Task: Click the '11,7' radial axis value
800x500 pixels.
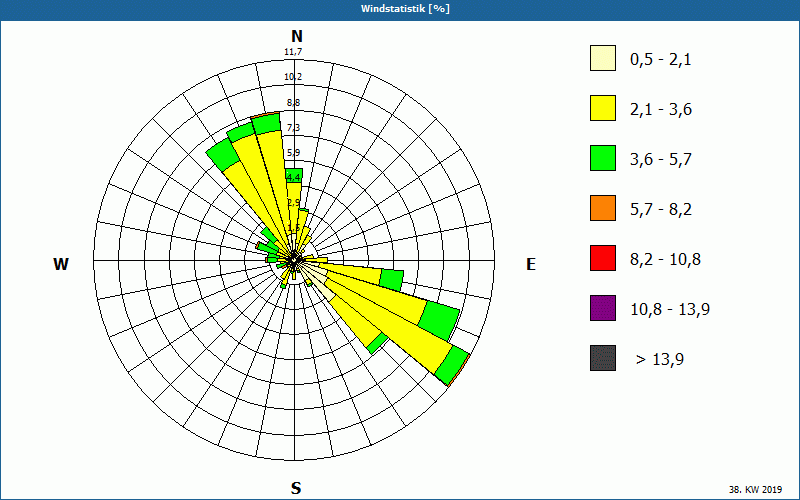Action: [x=293, y=52]
